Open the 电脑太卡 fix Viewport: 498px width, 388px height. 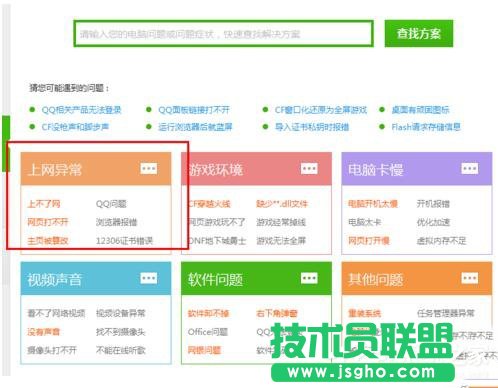(365, 222)
